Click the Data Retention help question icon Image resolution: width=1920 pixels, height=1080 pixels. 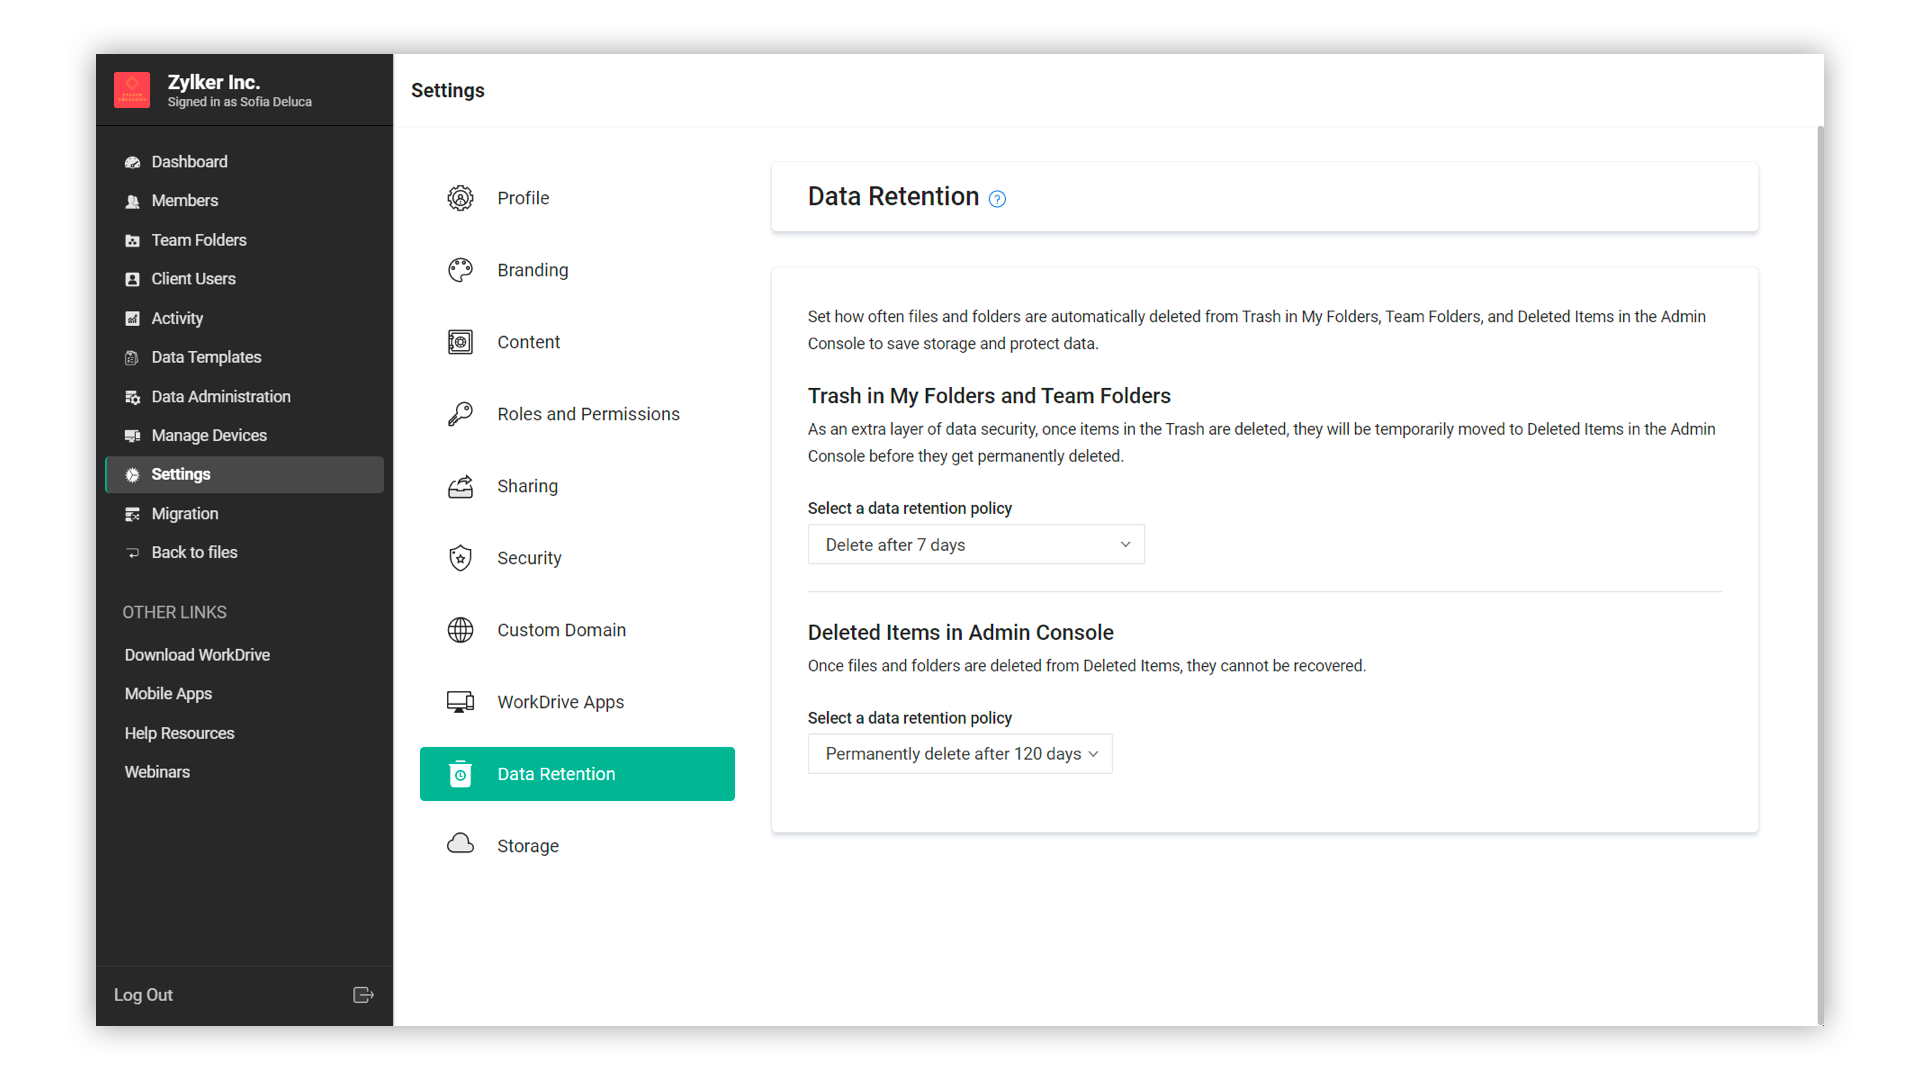(997, 199)
